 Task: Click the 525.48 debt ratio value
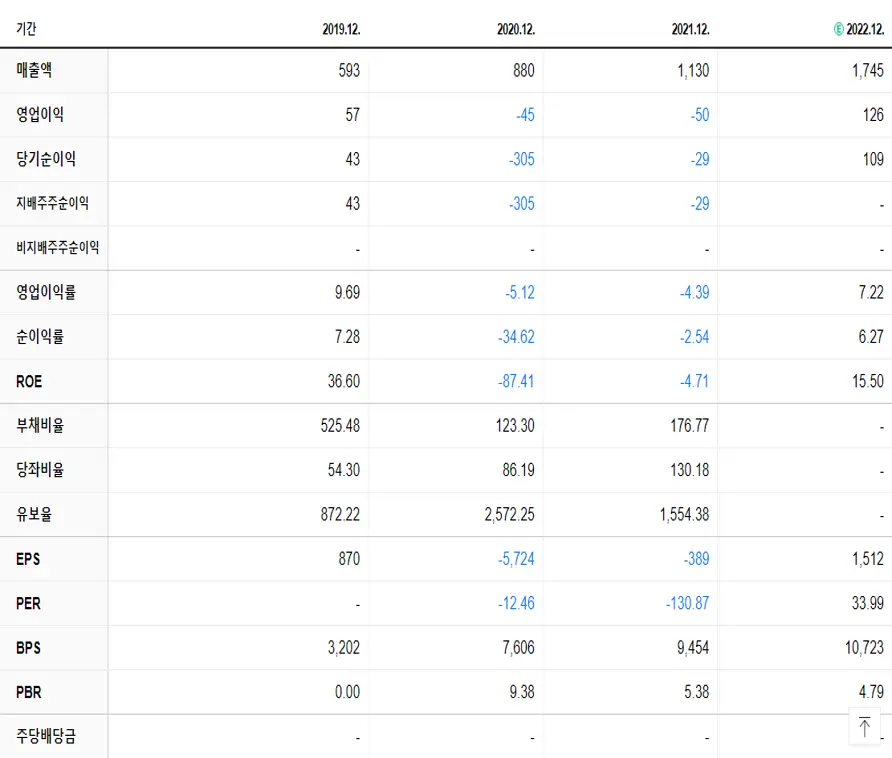tap(340, 425)
